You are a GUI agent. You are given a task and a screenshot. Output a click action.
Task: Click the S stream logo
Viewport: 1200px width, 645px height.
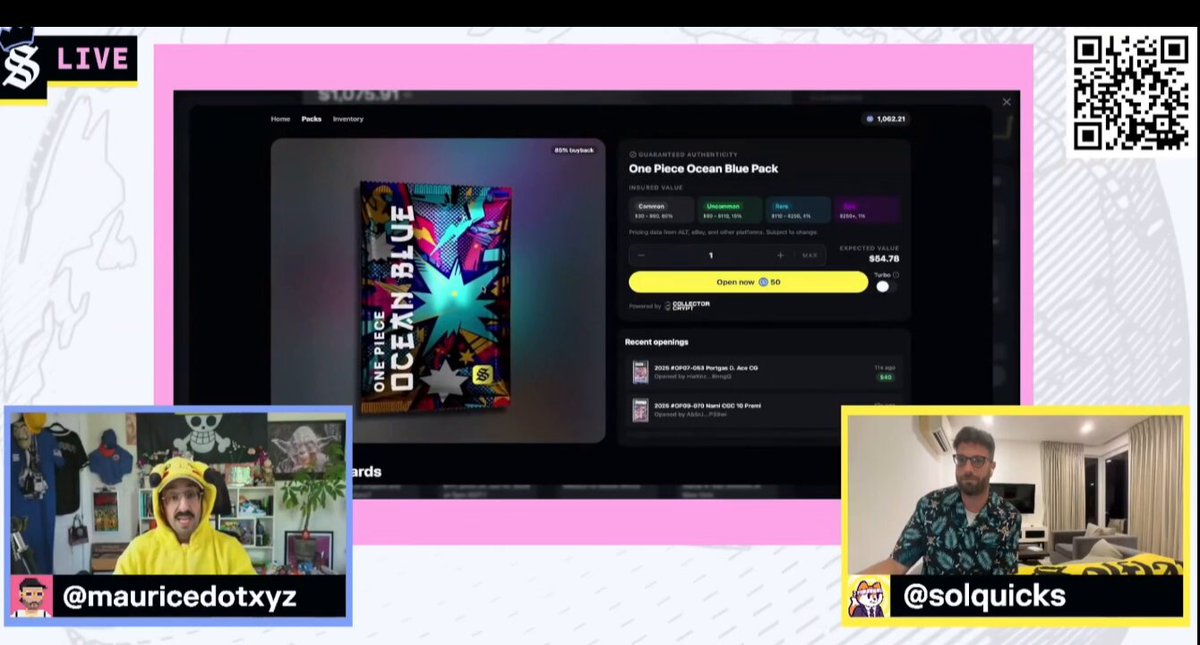point(21,66)
